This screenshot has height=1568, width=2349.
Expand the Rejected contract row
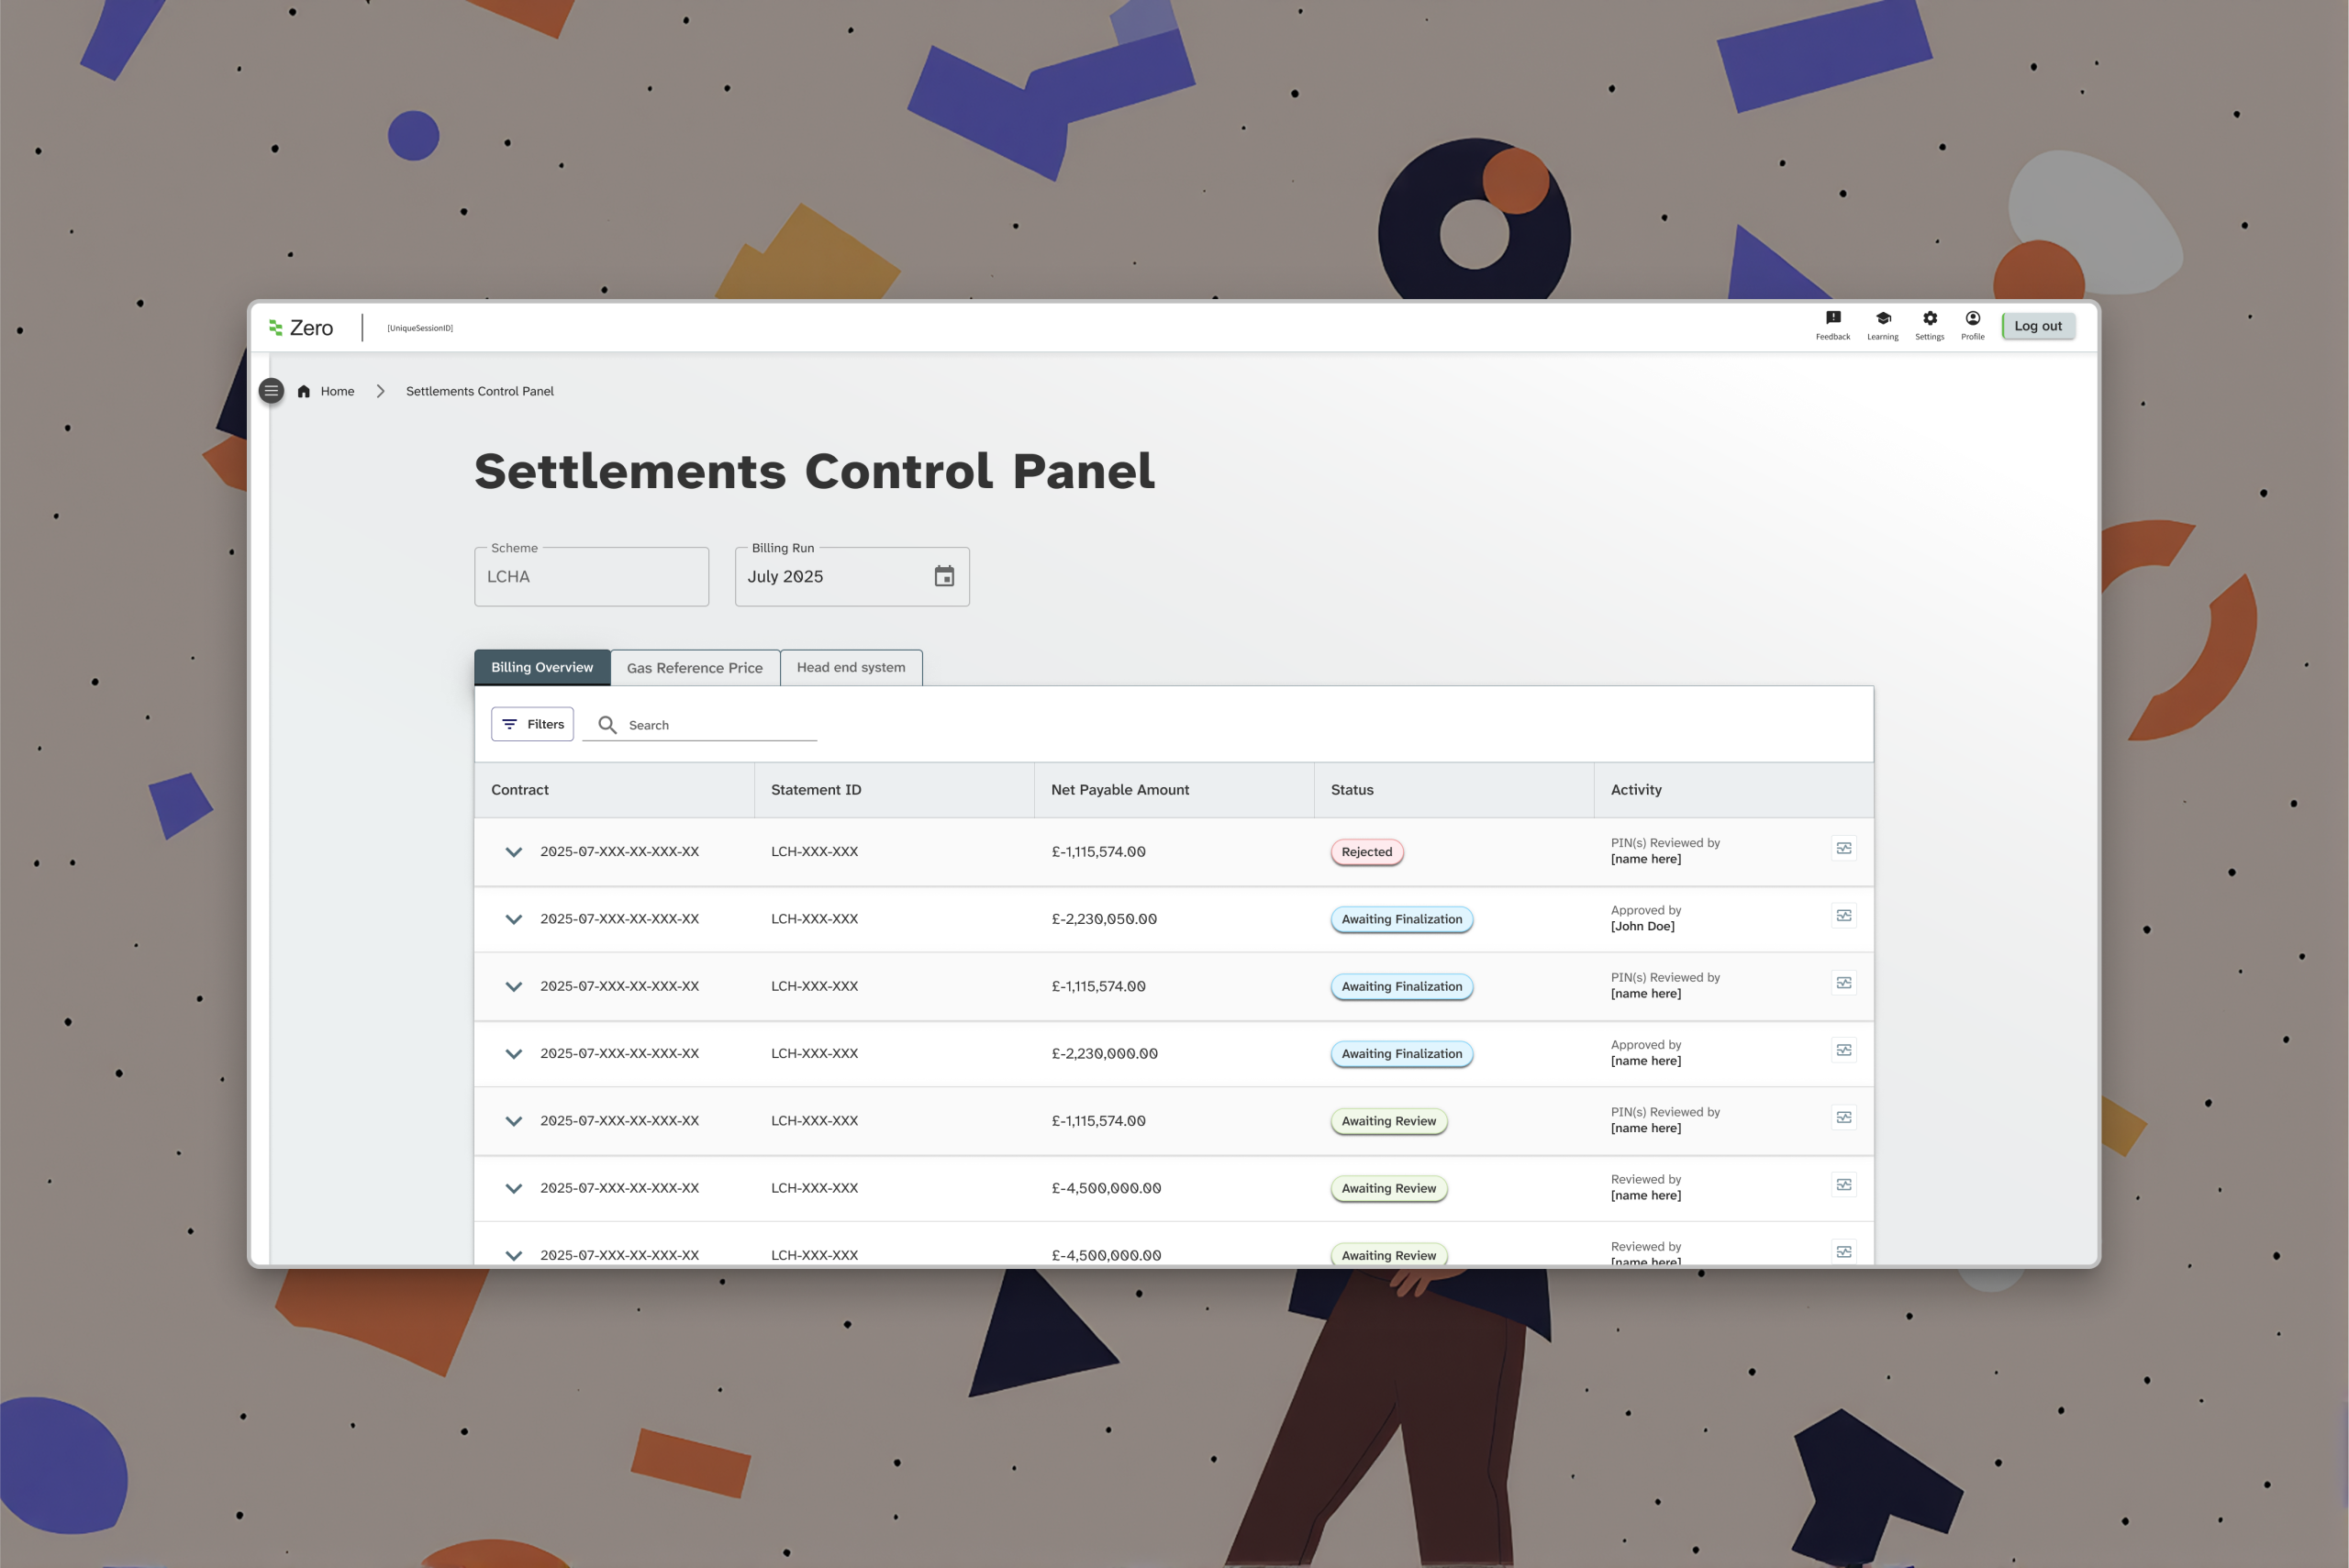coord(513,852)
